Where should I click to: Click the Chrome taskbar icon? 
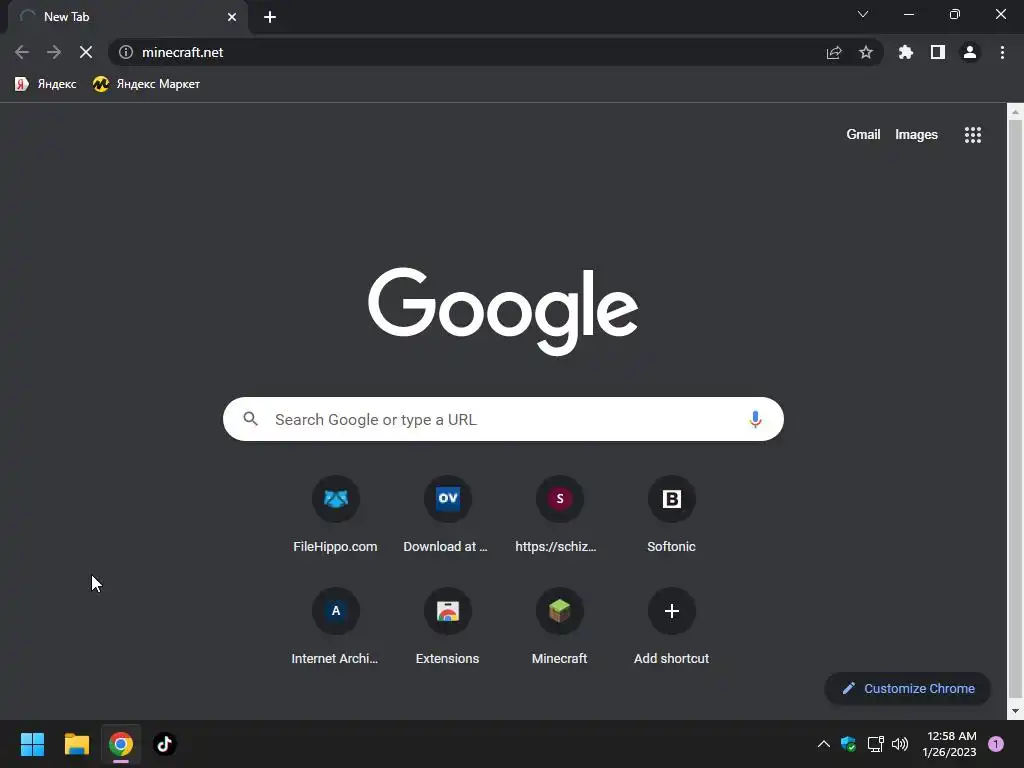point(121,744)
